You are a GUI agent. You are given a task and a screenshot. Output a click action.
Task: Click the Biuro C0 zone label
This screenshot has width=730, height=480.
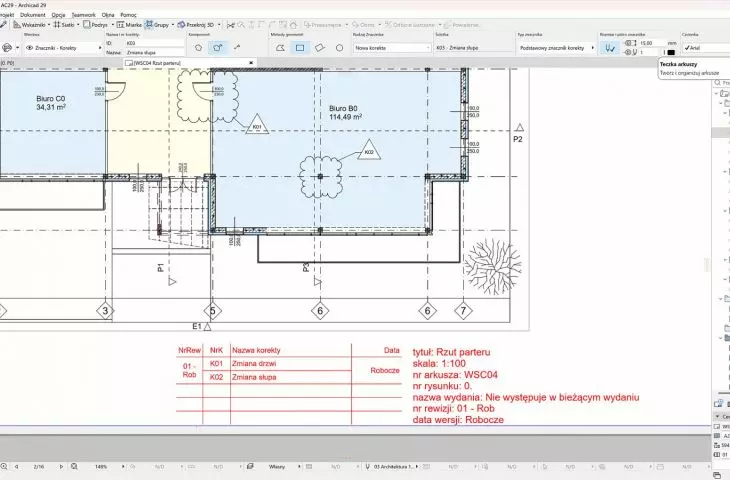51,103
